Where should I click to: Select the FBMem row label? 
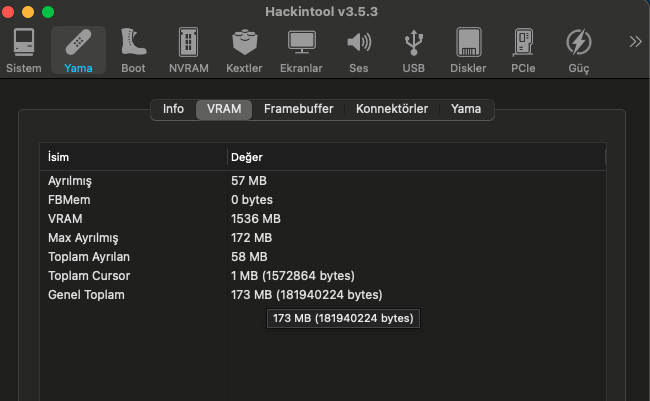click(69, 200)
